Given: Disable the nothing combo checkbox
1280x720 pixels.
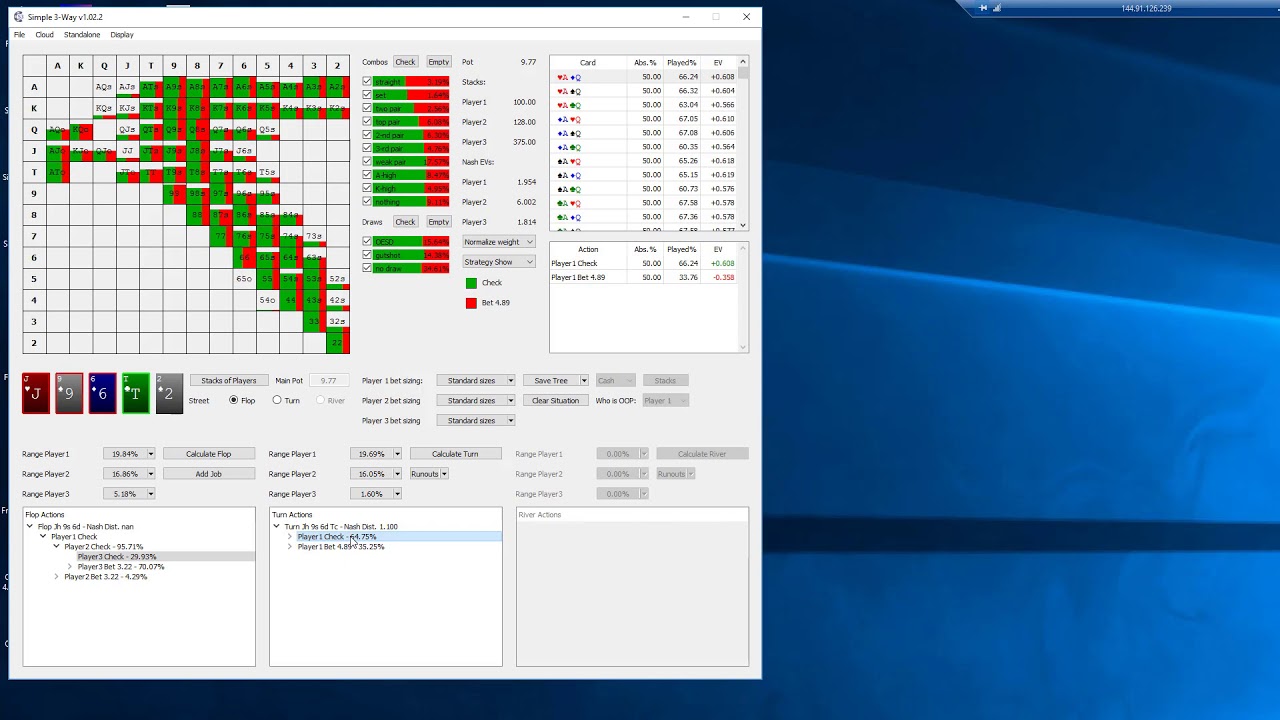Looking at the screenshot, I should (367, 202).
